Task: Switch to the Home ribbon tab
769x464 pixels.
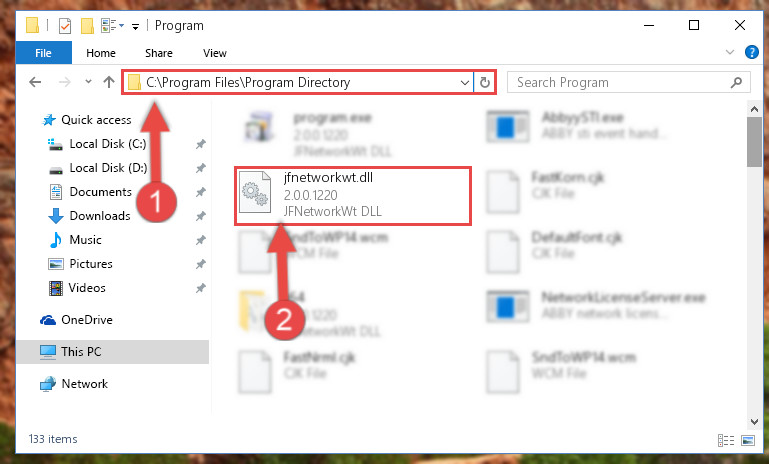Action: (101, 53)
